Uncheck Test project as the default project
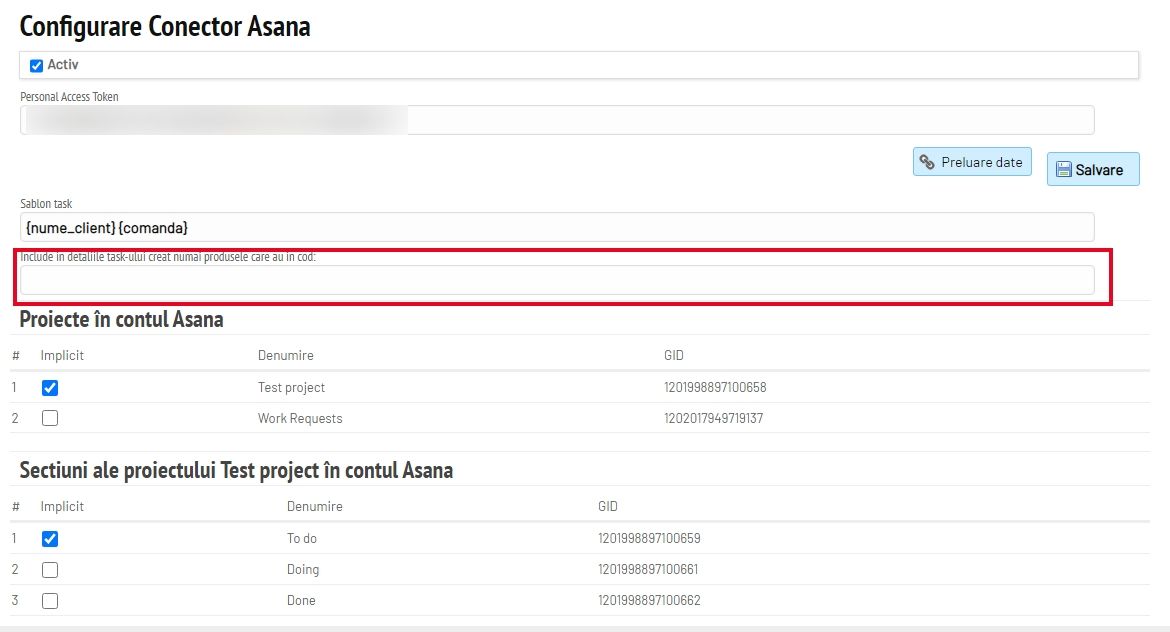The width and height of the screenshot is (1170, 632). [50, 388]
